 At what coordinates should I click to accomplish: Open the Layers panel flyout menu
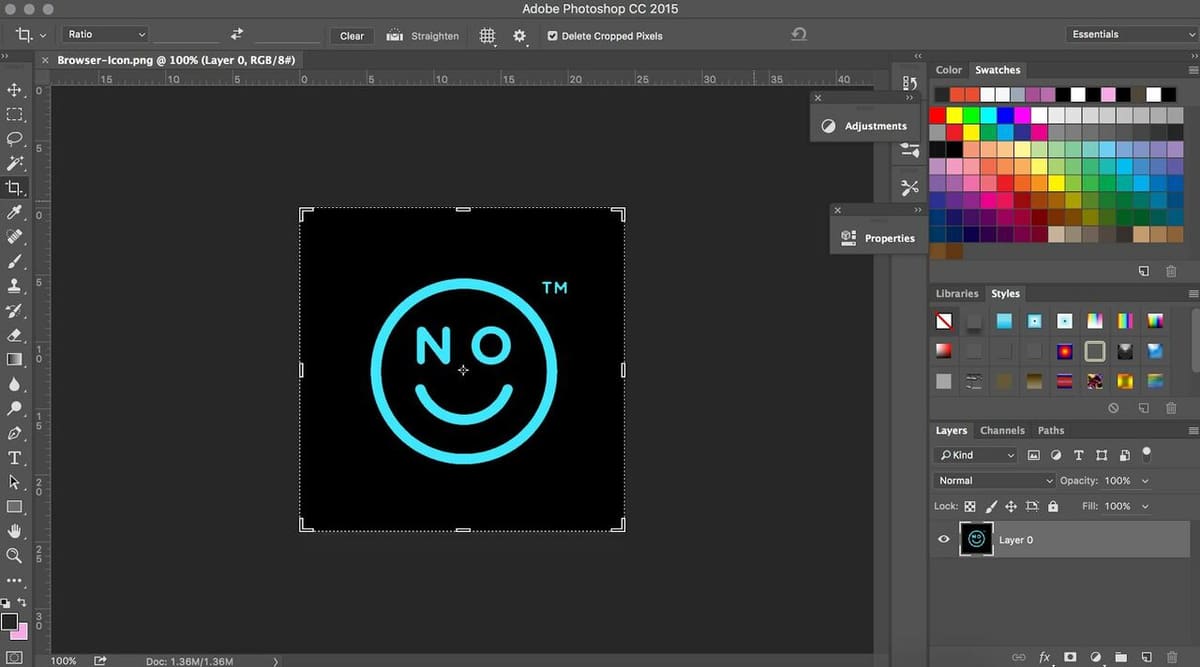1193,431
